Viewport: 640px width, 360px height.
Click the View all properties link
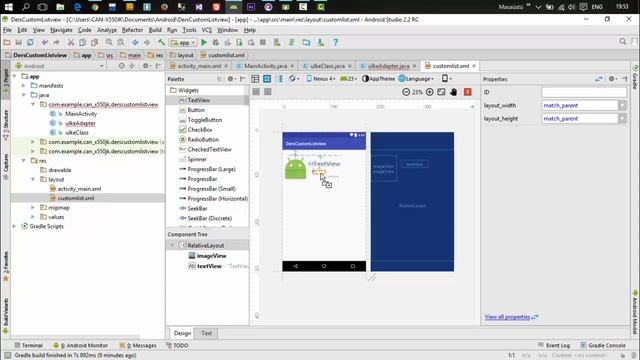(x=507, y=317)
